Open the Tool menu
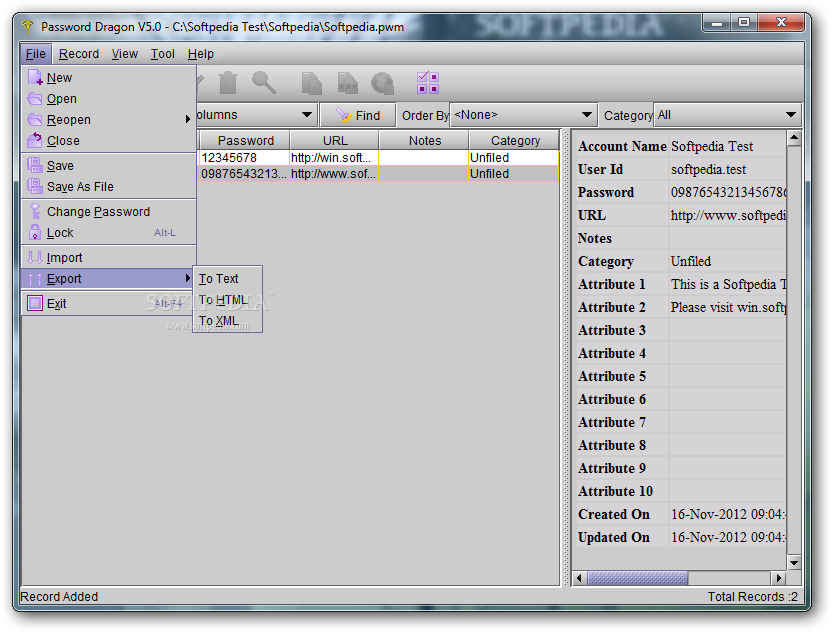 click(162, 54)
